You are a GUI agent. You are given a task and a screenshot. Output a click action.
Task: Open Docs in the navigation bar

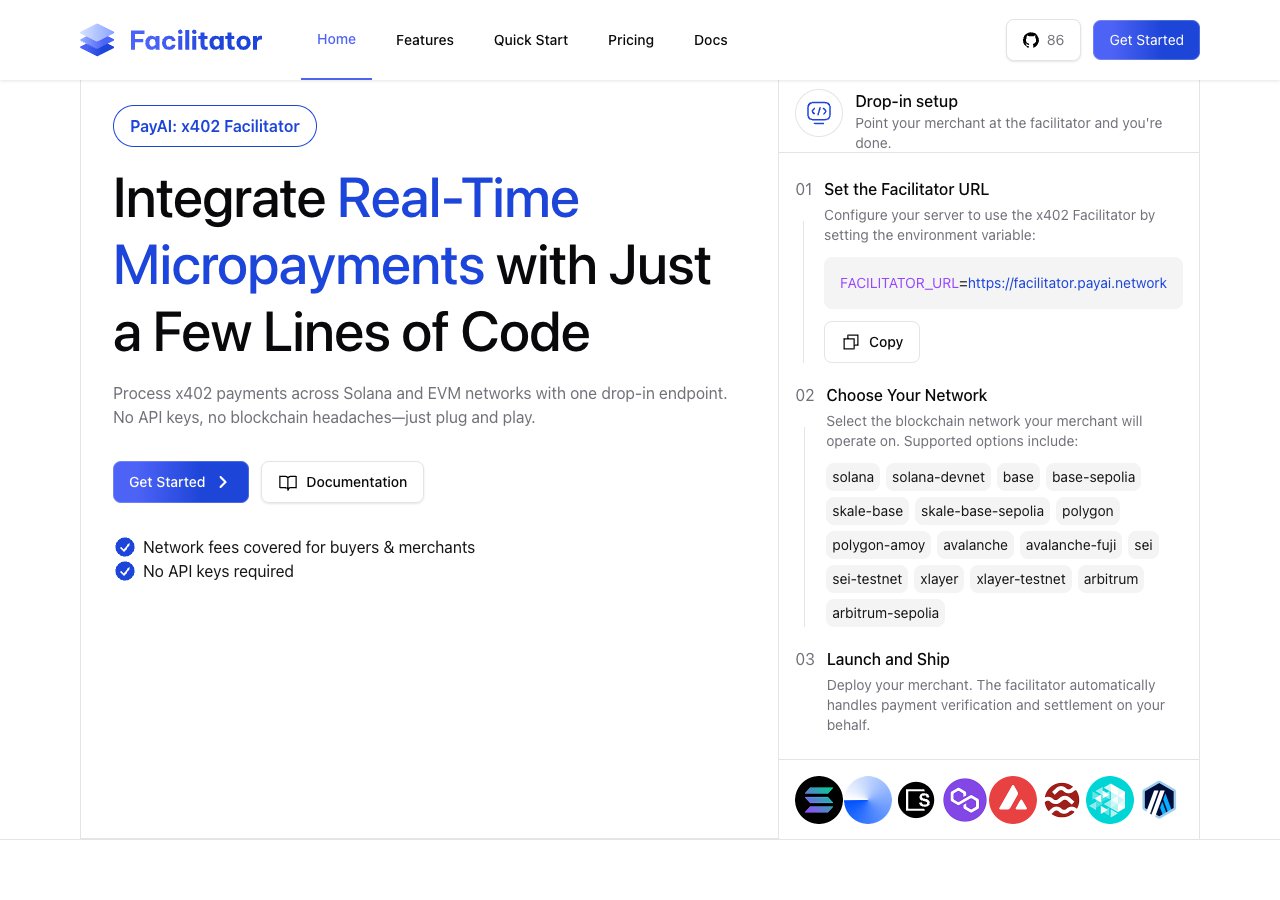(711, 40)
